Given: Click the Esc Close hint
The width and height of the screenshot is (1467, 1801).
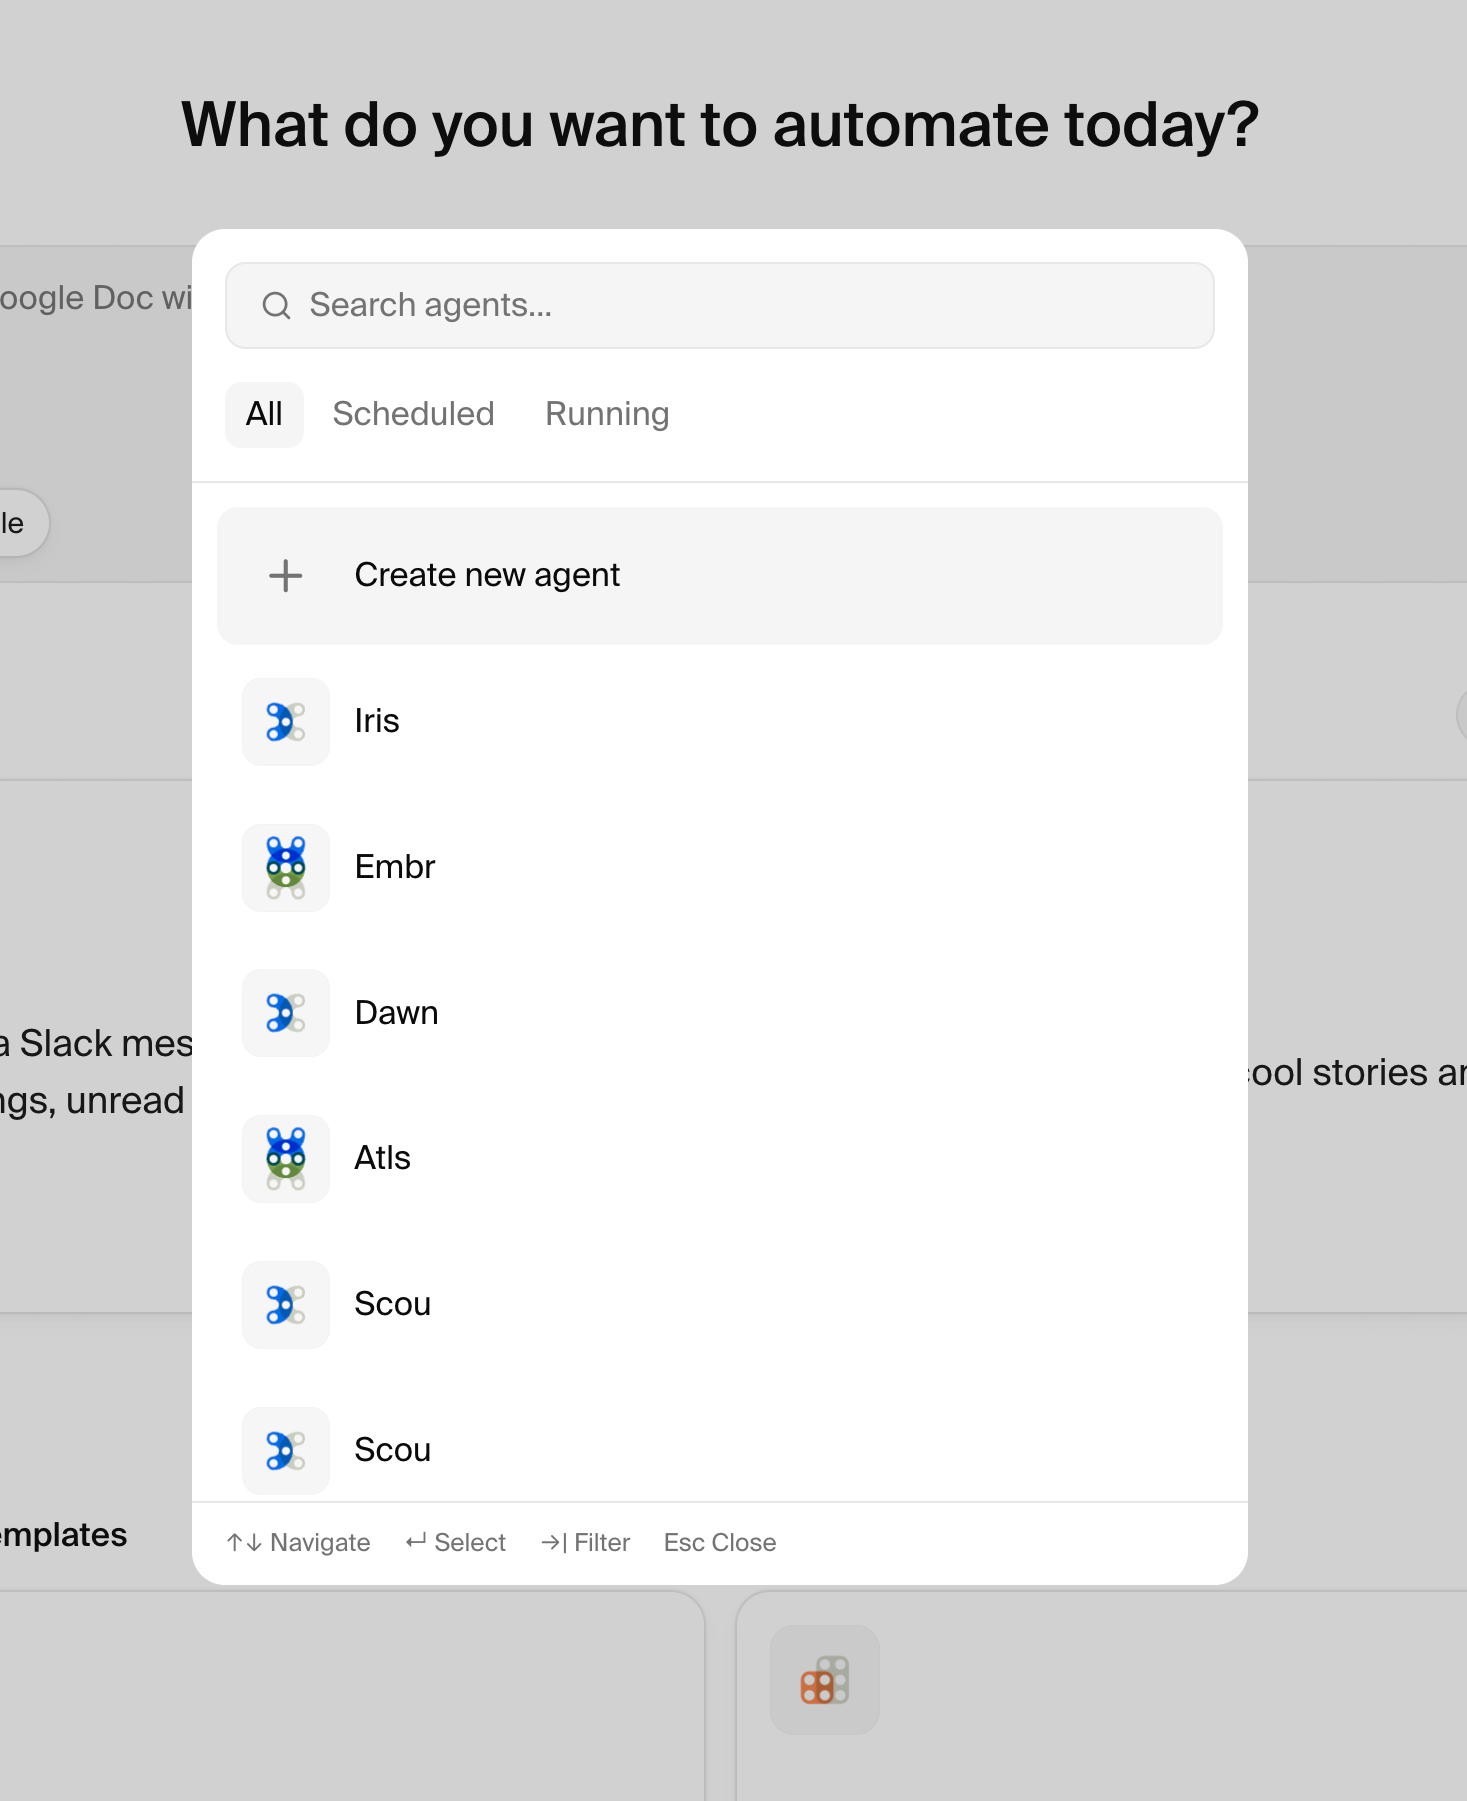Looking at the screenshot, I should click(720, 1543).
